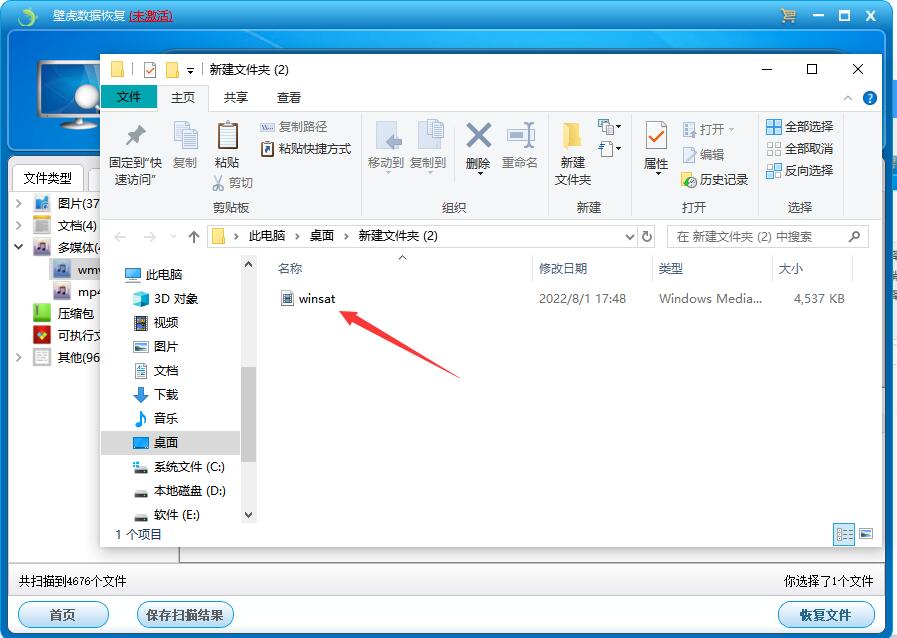The width and height of the screenshot is (897, 638).
Task: Click the search box in Explorer
Action: point(758,237)
